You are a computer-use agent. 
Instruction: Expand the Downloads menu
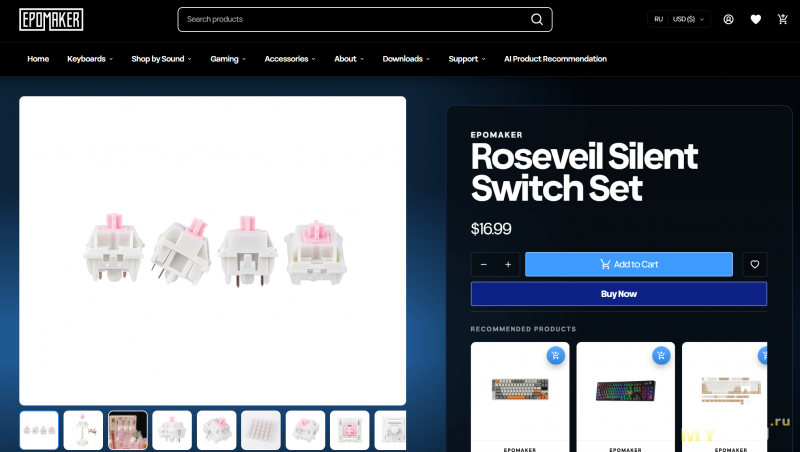pyautogui.click(x=406, y=59)
